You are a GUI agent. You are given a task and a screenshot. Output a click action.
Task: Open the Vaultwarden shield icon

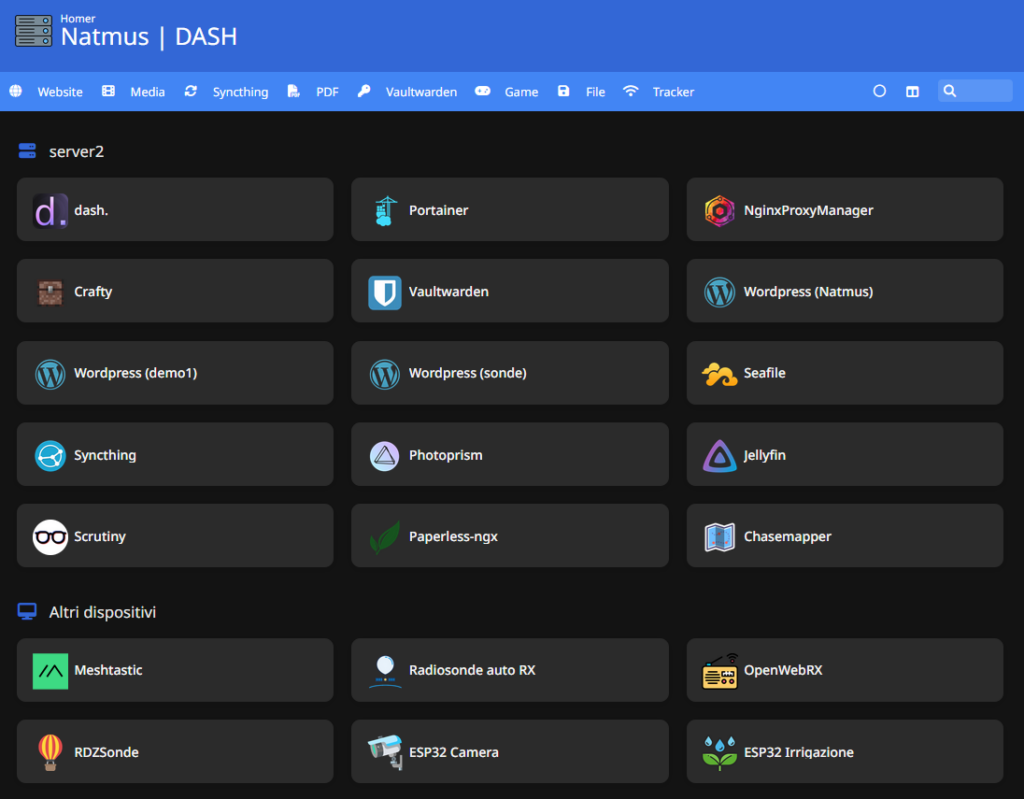[x=385, y=292]
